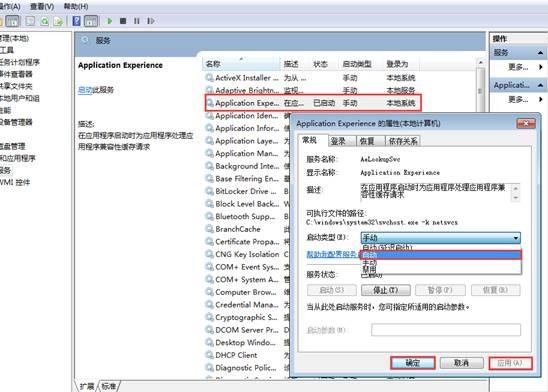Click the 确定 button
Viewport: 548px width, 392px height.
pos(413,363)
